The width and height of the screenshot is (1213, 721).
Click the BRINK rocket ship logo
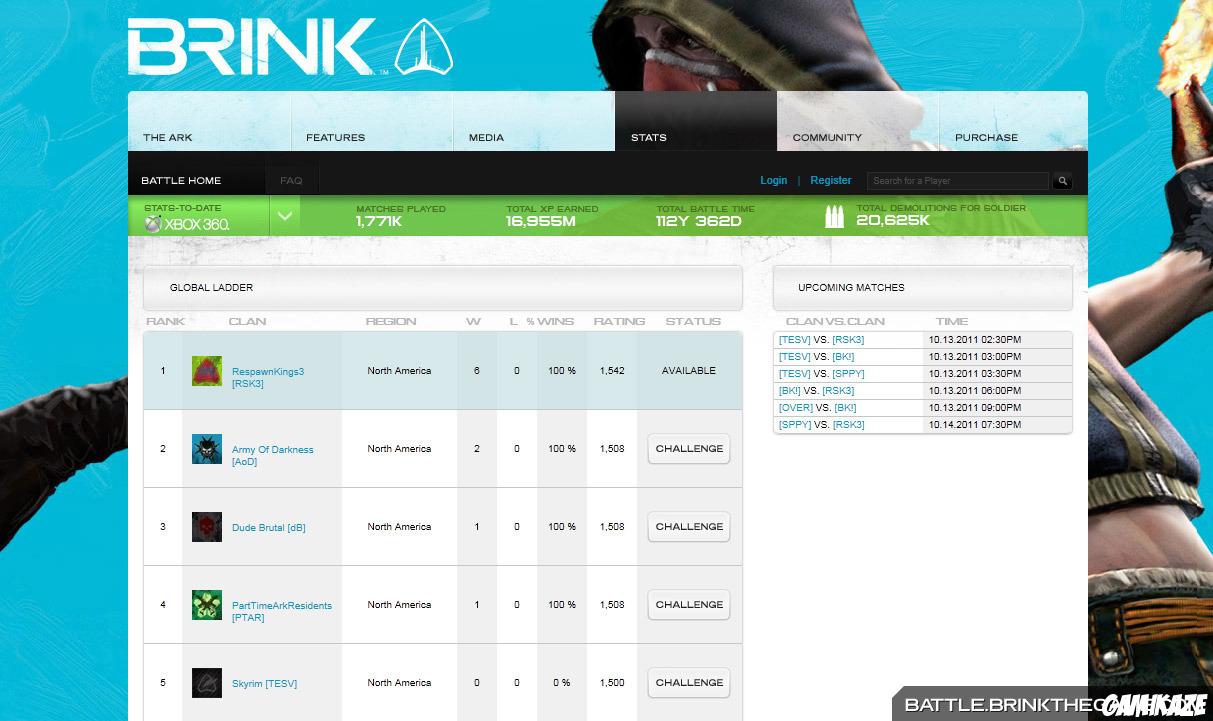[424, 46]
